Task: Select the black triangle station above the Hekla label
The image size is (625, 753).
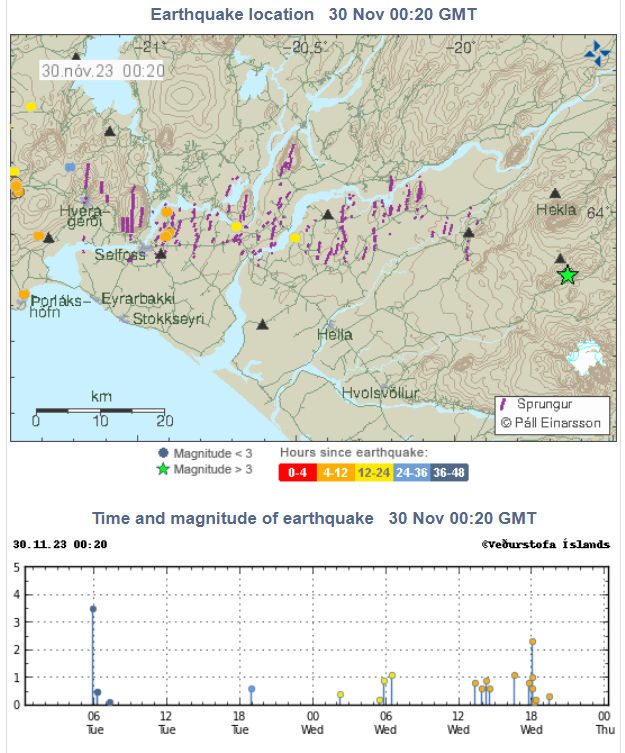Action: 555,194
